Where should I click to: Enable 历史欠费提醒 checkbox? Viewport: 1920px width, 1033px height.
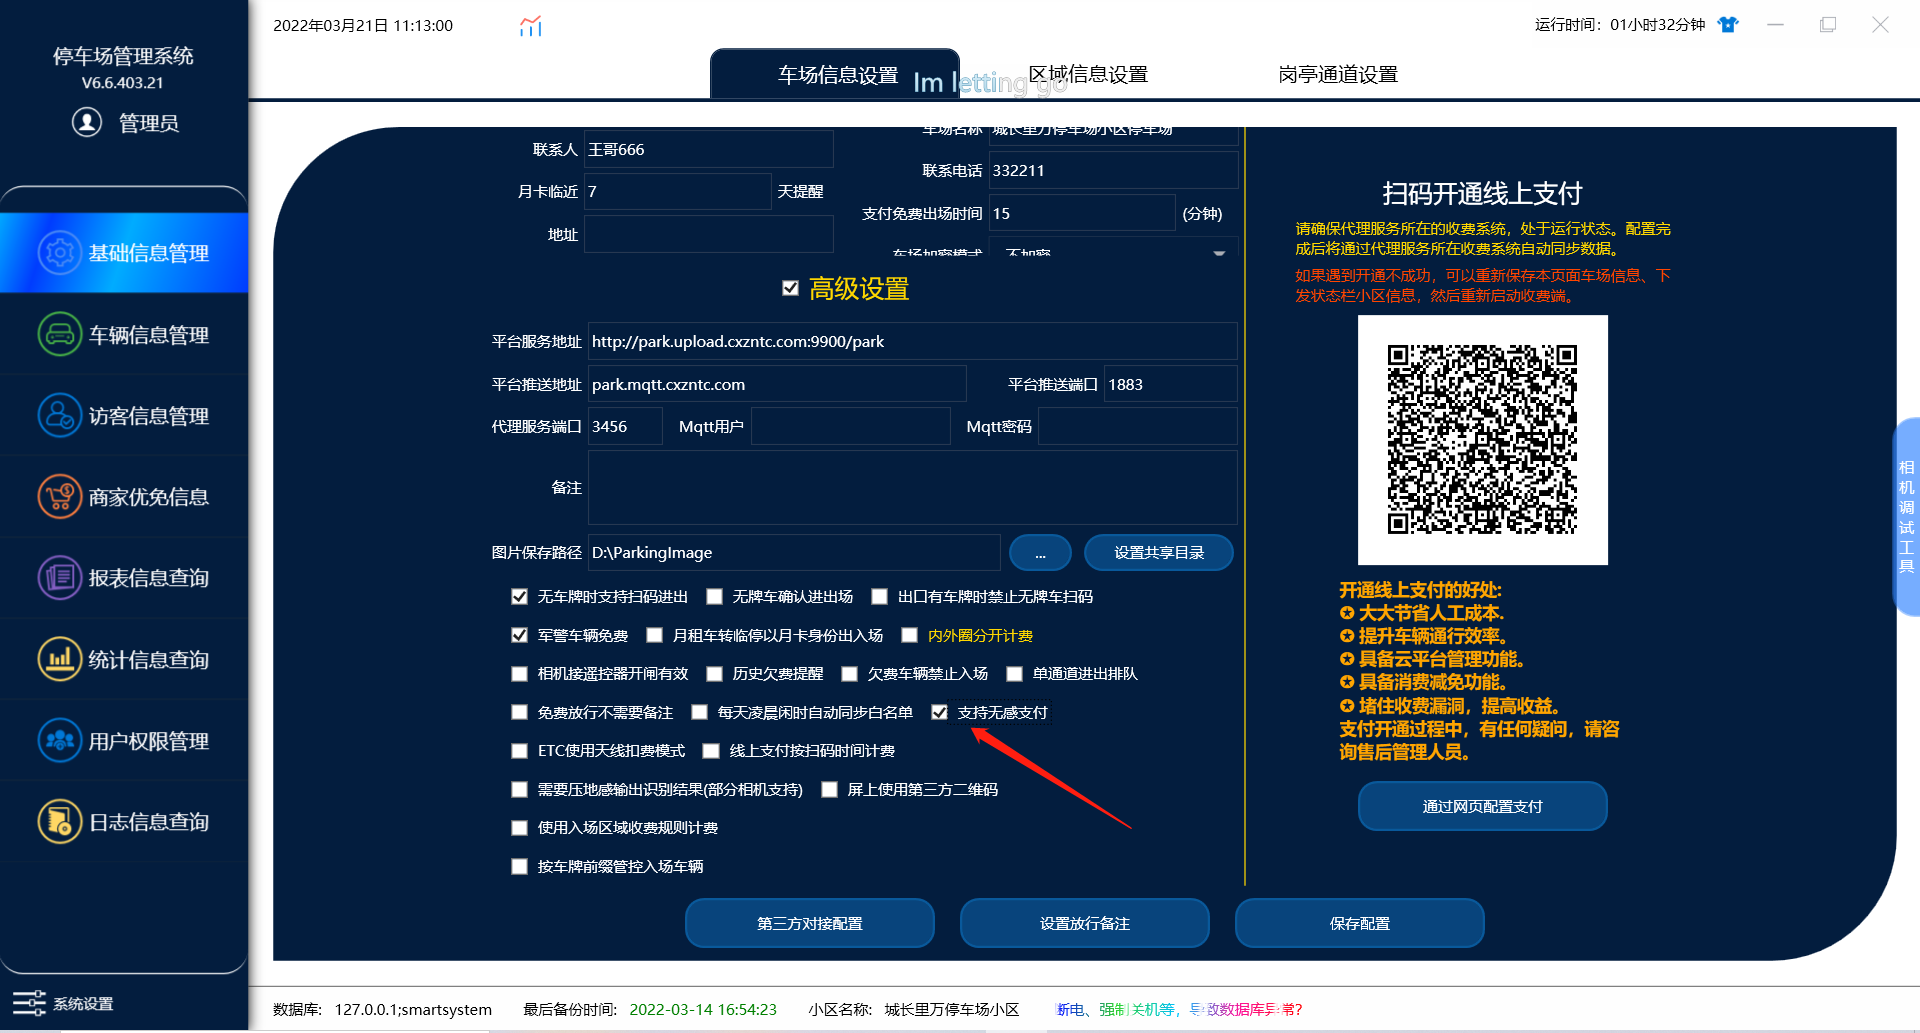coord(714,674)
